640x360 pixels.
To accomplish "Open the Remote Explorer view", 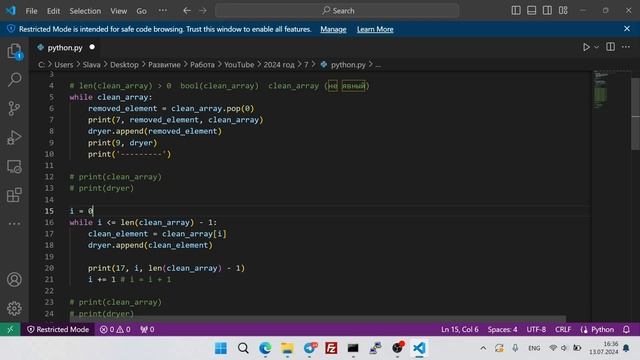I will coord(14,166).
